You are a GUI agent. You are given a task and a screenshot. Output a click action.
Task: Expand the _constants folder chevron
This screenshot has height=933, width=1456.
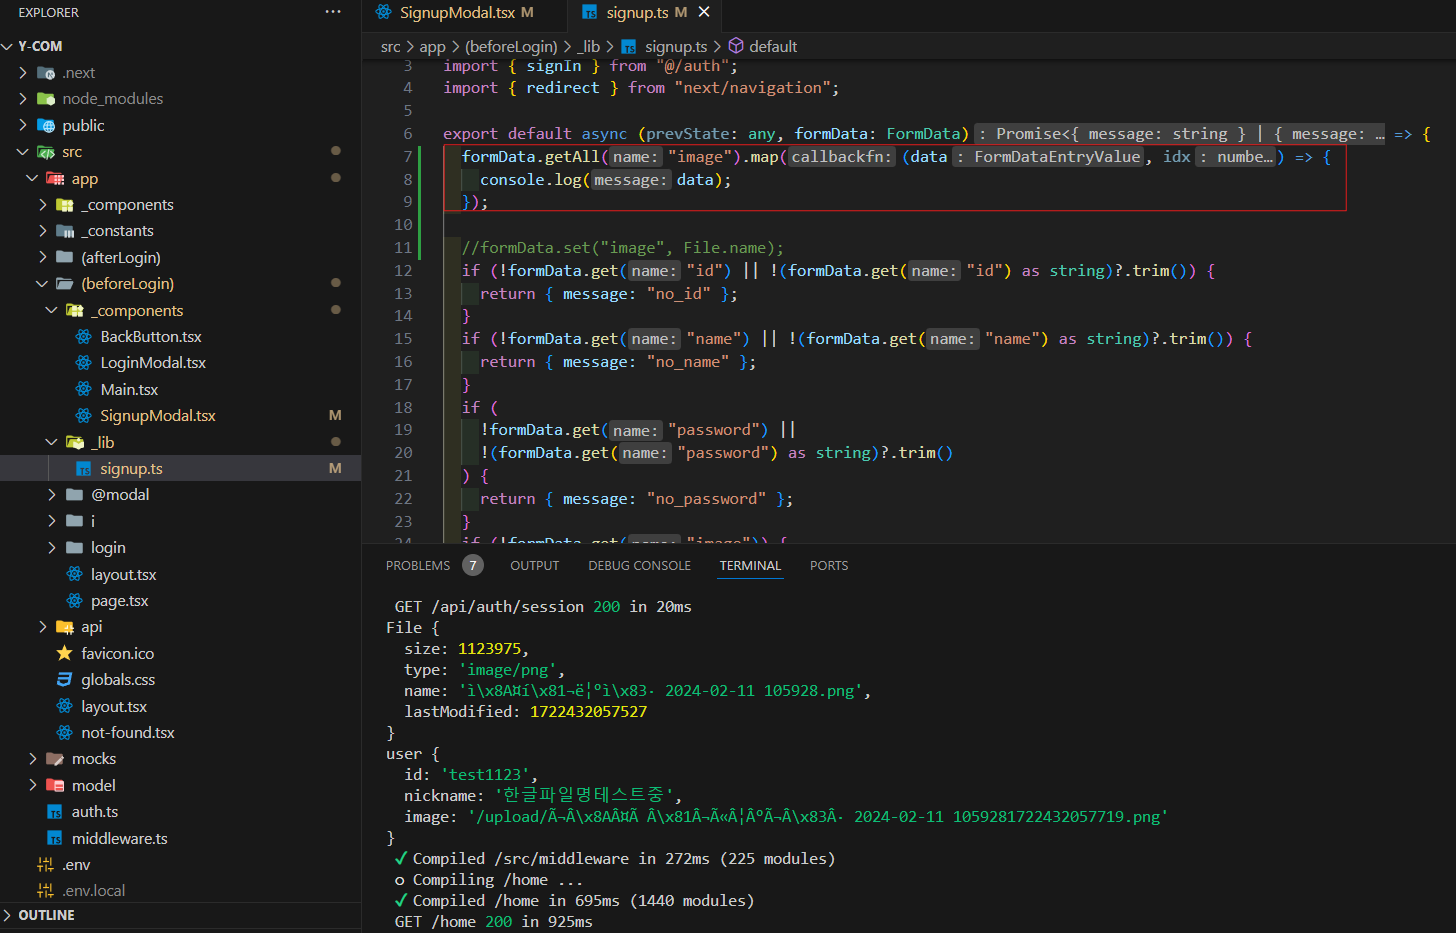pos(43,231)
